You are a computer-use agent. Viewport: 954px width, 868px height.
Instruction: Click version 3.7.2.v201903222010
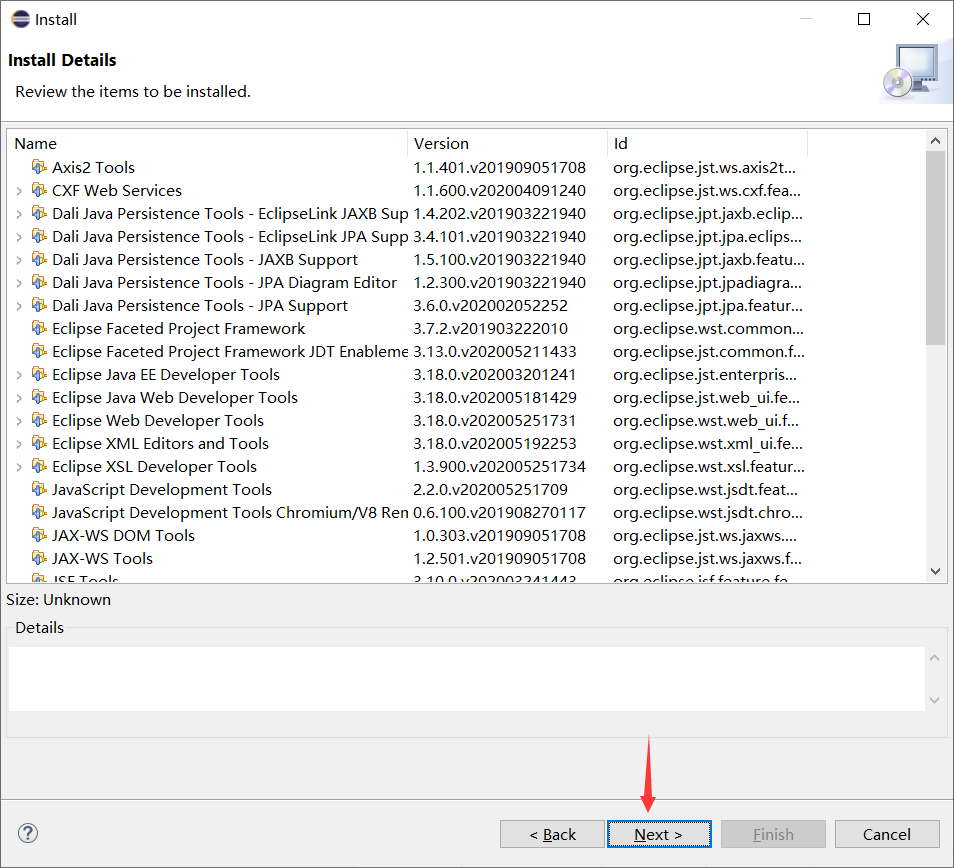(x=490, y=328)
